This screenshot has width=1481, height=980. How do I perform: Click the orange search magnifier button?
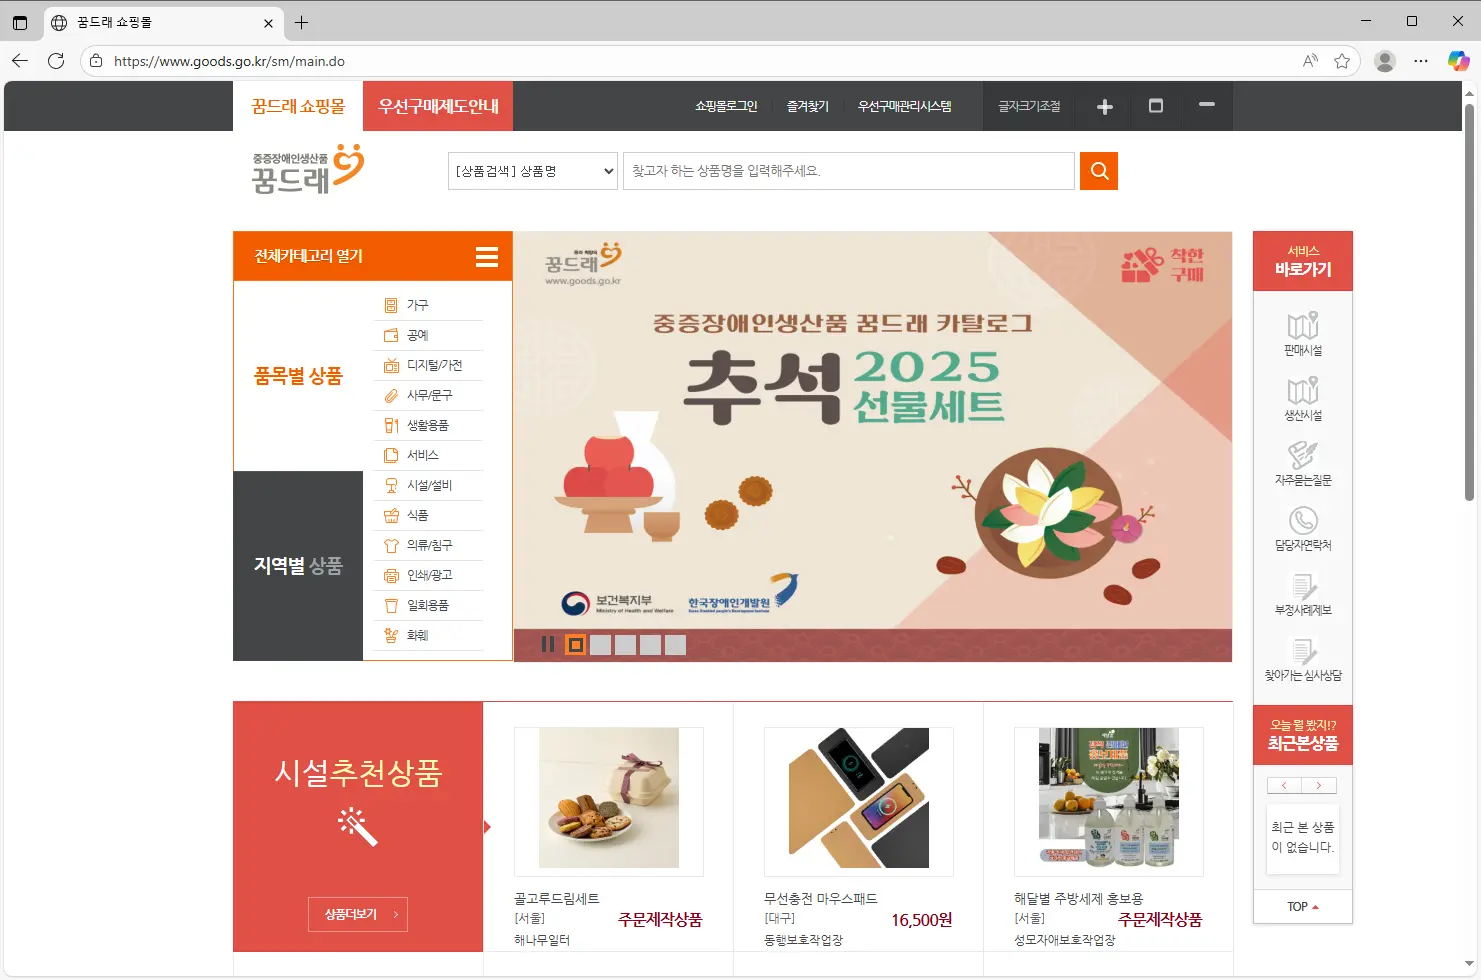point(1099,171)
